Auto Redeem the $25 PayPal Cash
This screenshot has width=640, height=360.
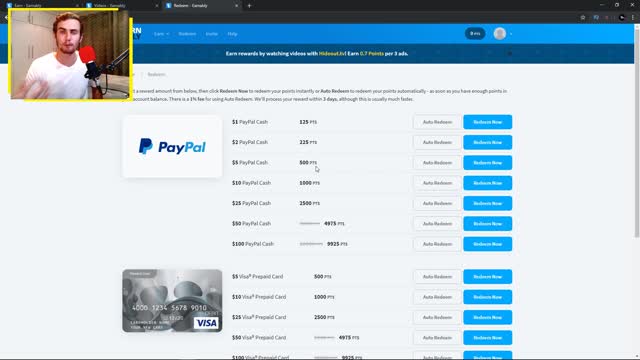click(x=437, y=203)
